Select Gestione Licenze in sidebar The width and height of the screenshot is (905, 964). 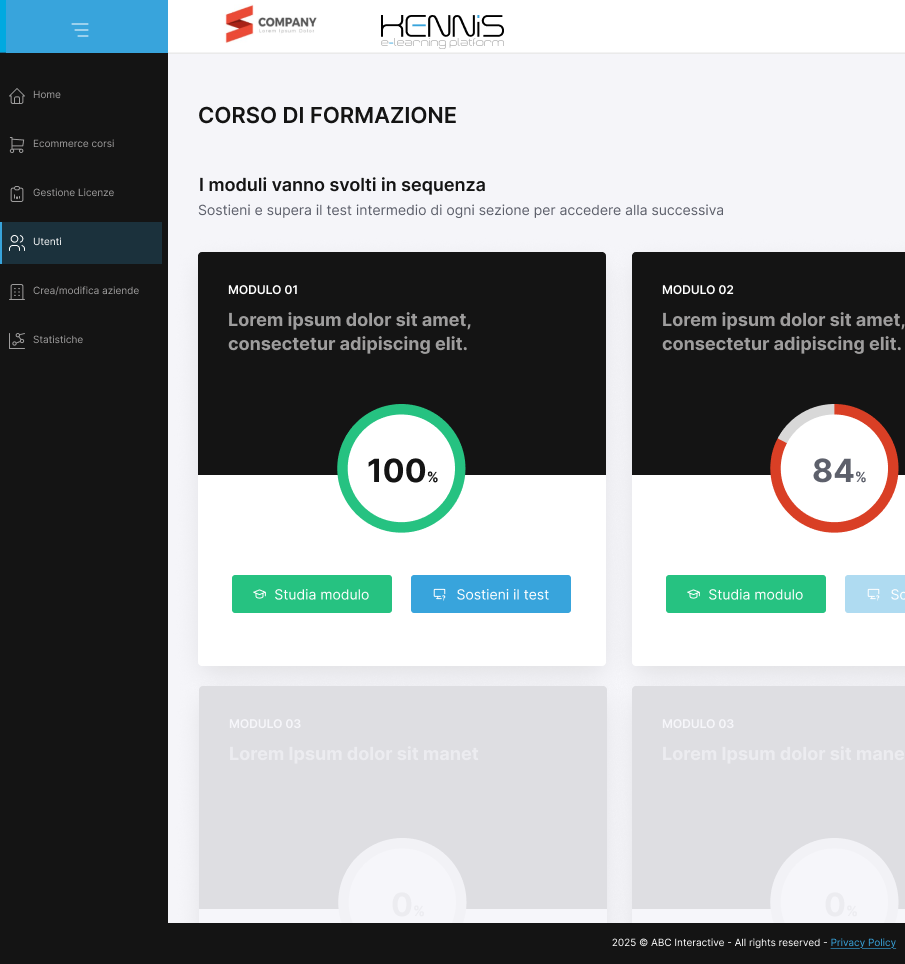click(x=73, y=193)
